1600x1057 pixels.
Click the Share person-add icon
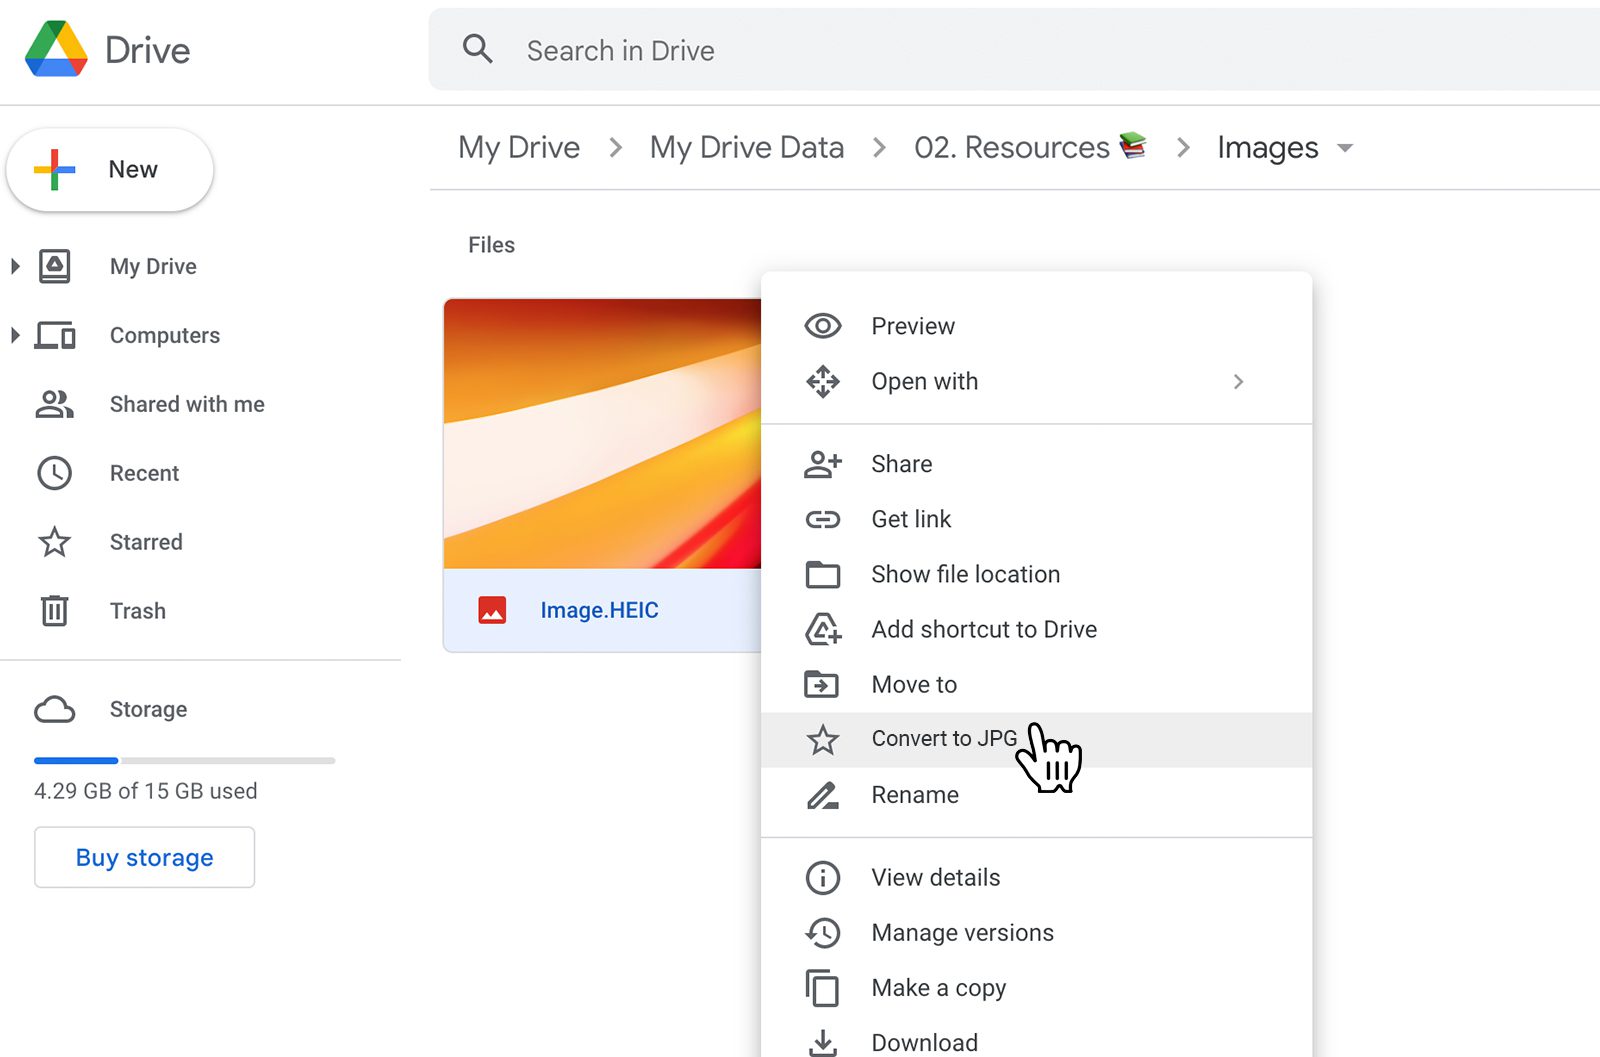point(822,463)
